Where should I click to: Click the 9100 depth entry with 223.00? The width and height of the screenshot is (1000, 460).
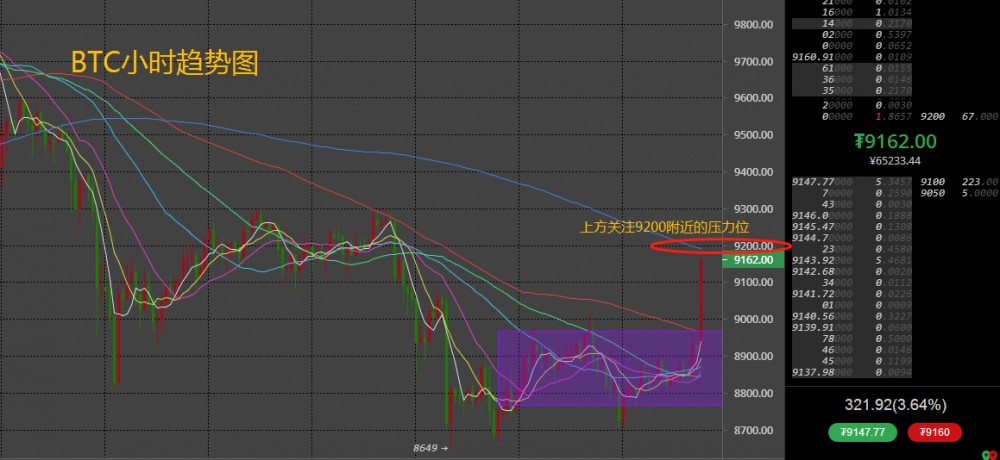tap(957, 181)
